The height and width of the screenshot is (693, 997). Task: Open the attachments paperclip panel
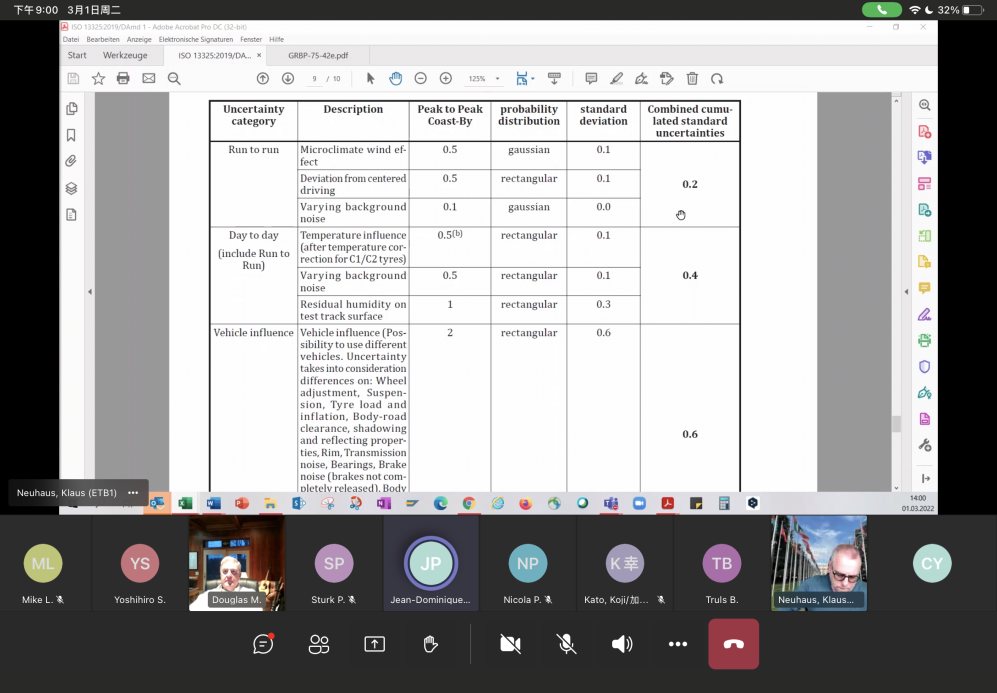[x=71, y=161]
